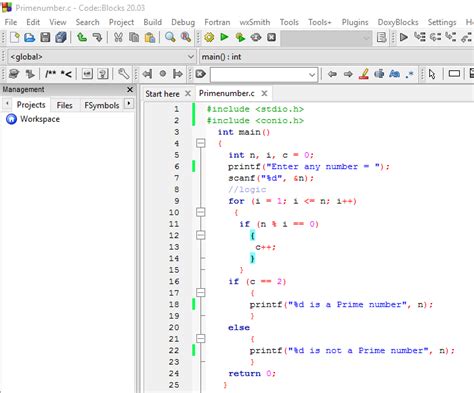
Task: Open the Edit menu
Action: tap(33, 22)
